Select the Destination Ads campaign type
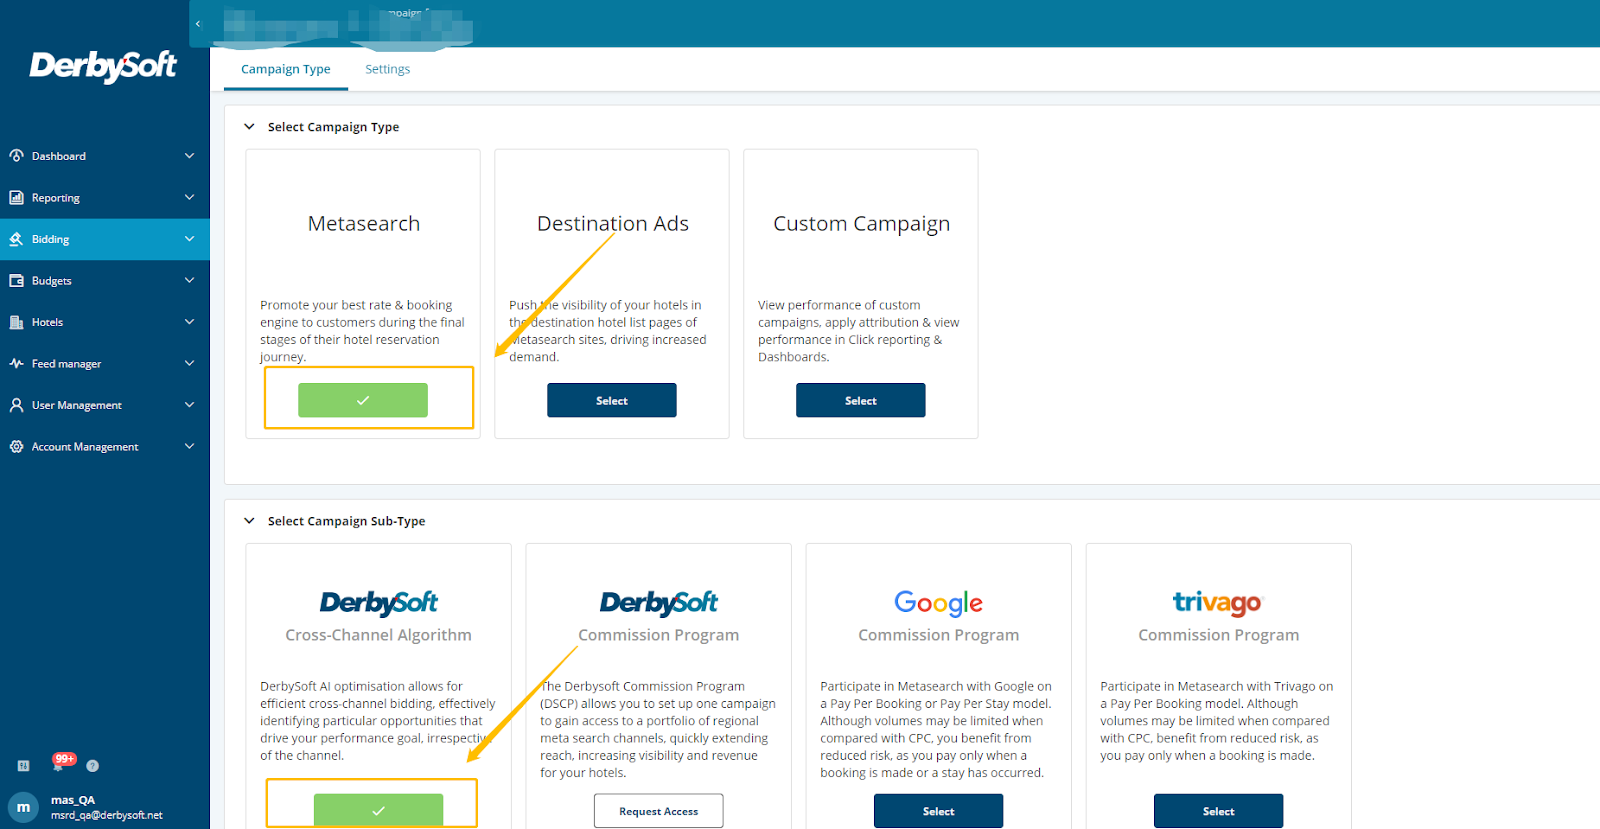Image resolution: width=1600 pixels, height=829 pixels. point(612,400)
